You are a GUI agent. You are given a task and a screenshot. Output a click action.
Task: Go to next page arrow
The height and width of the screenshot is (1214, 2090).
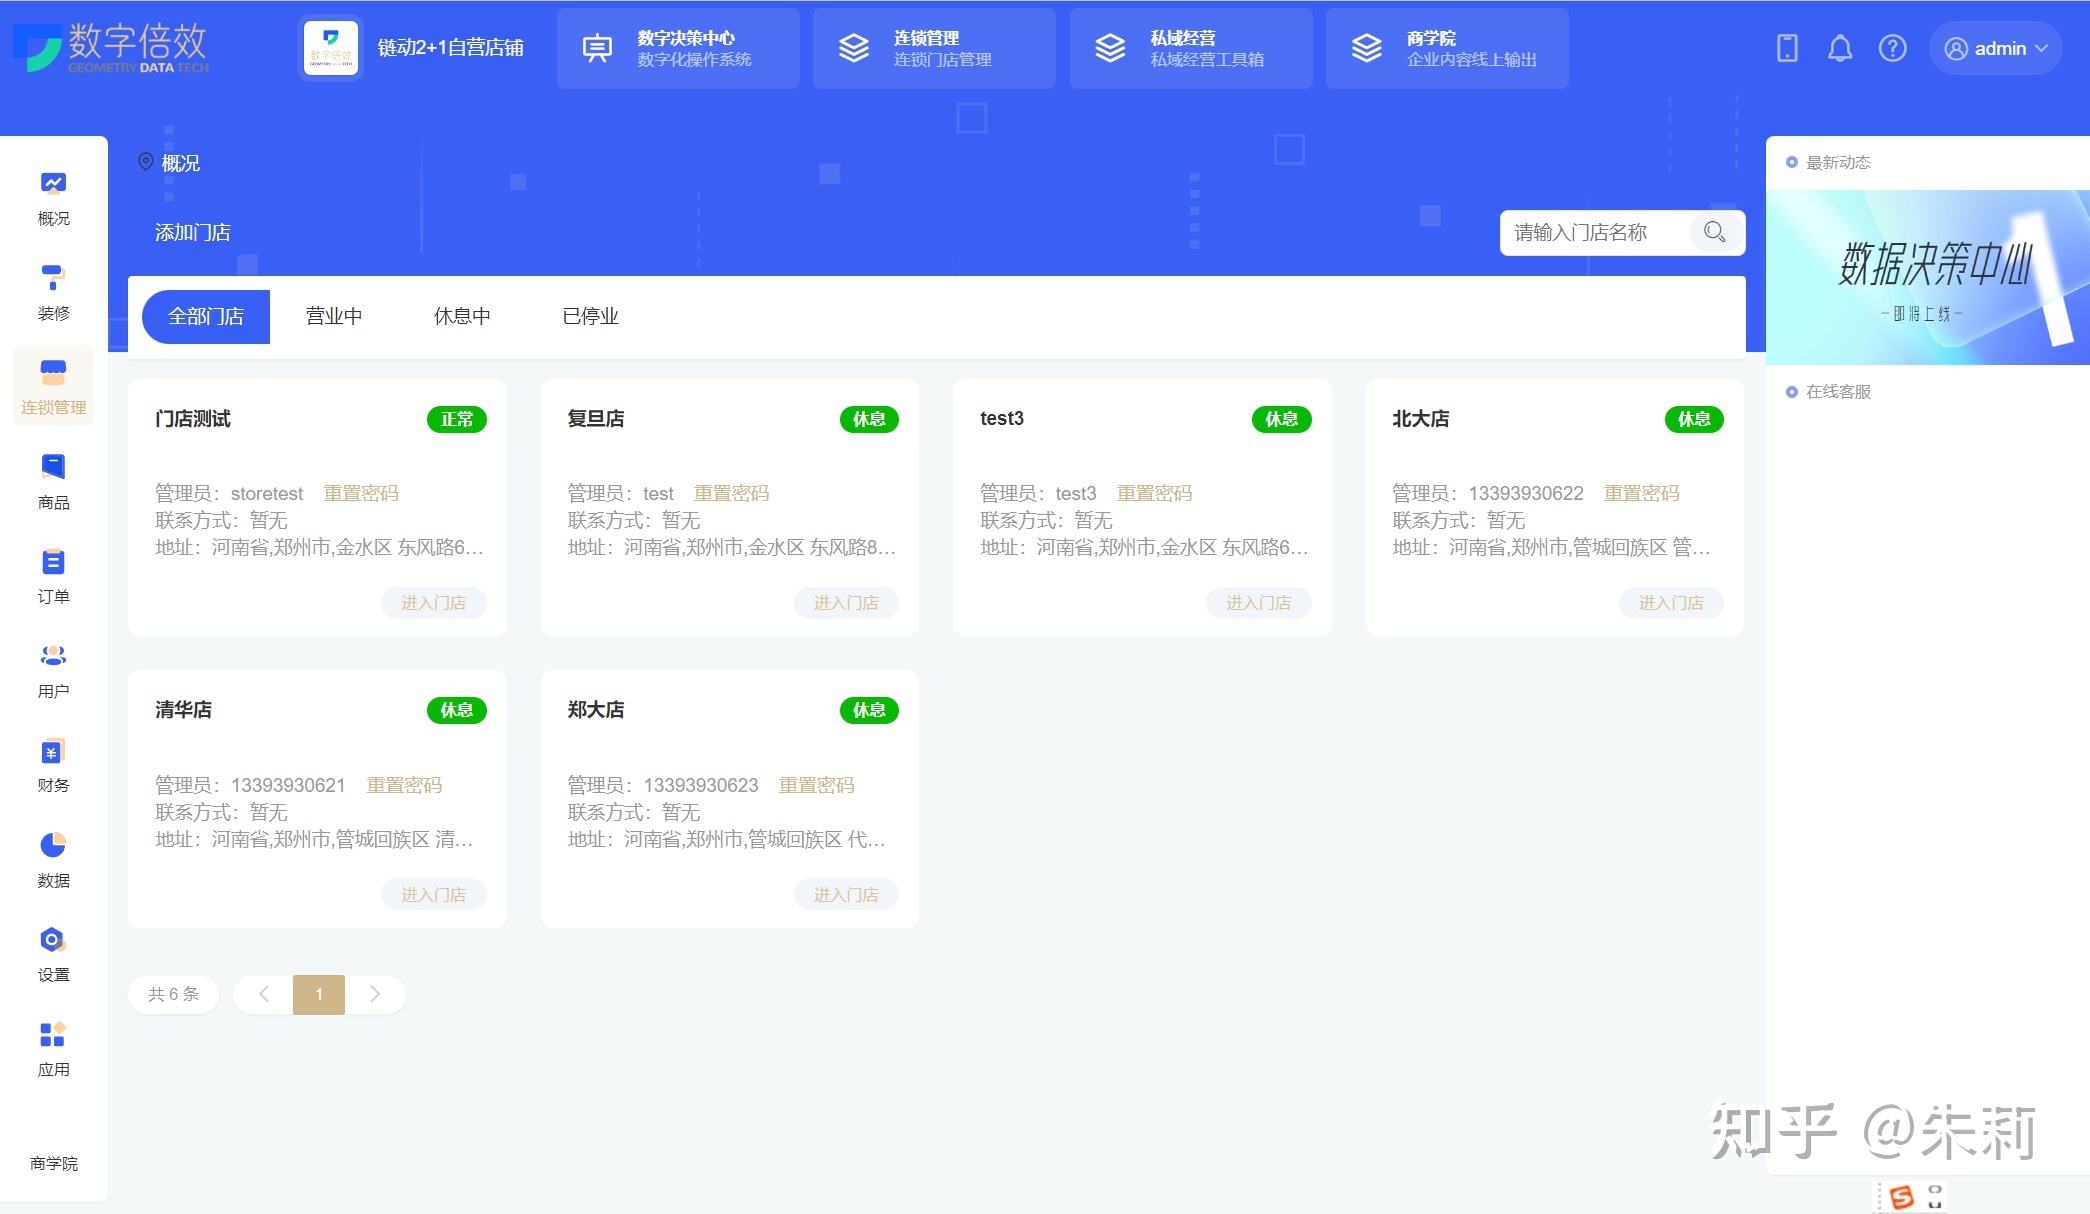375,994
